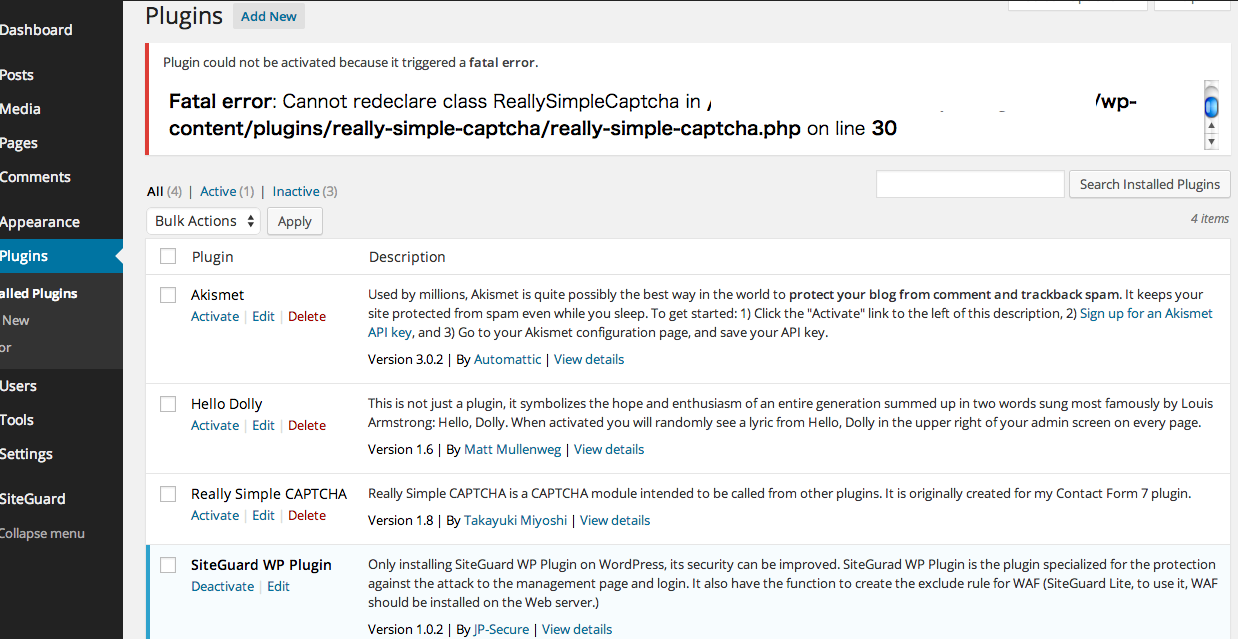The width and height of the screenshot is (1238, 639).
Task: Delete the Really Simple CAPTCHA plugin
Action: (x=307, y=515)
